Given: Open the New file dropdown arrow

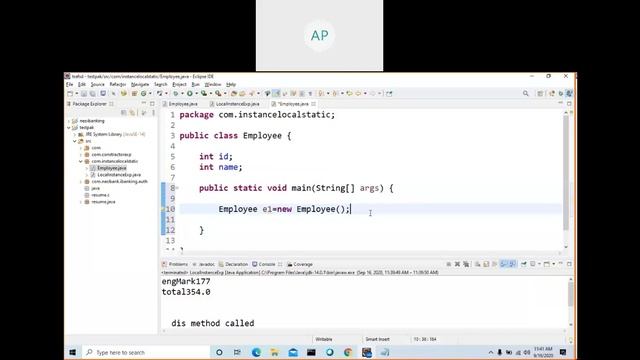Looking at the screenshot, I should [x=76, y=94].
